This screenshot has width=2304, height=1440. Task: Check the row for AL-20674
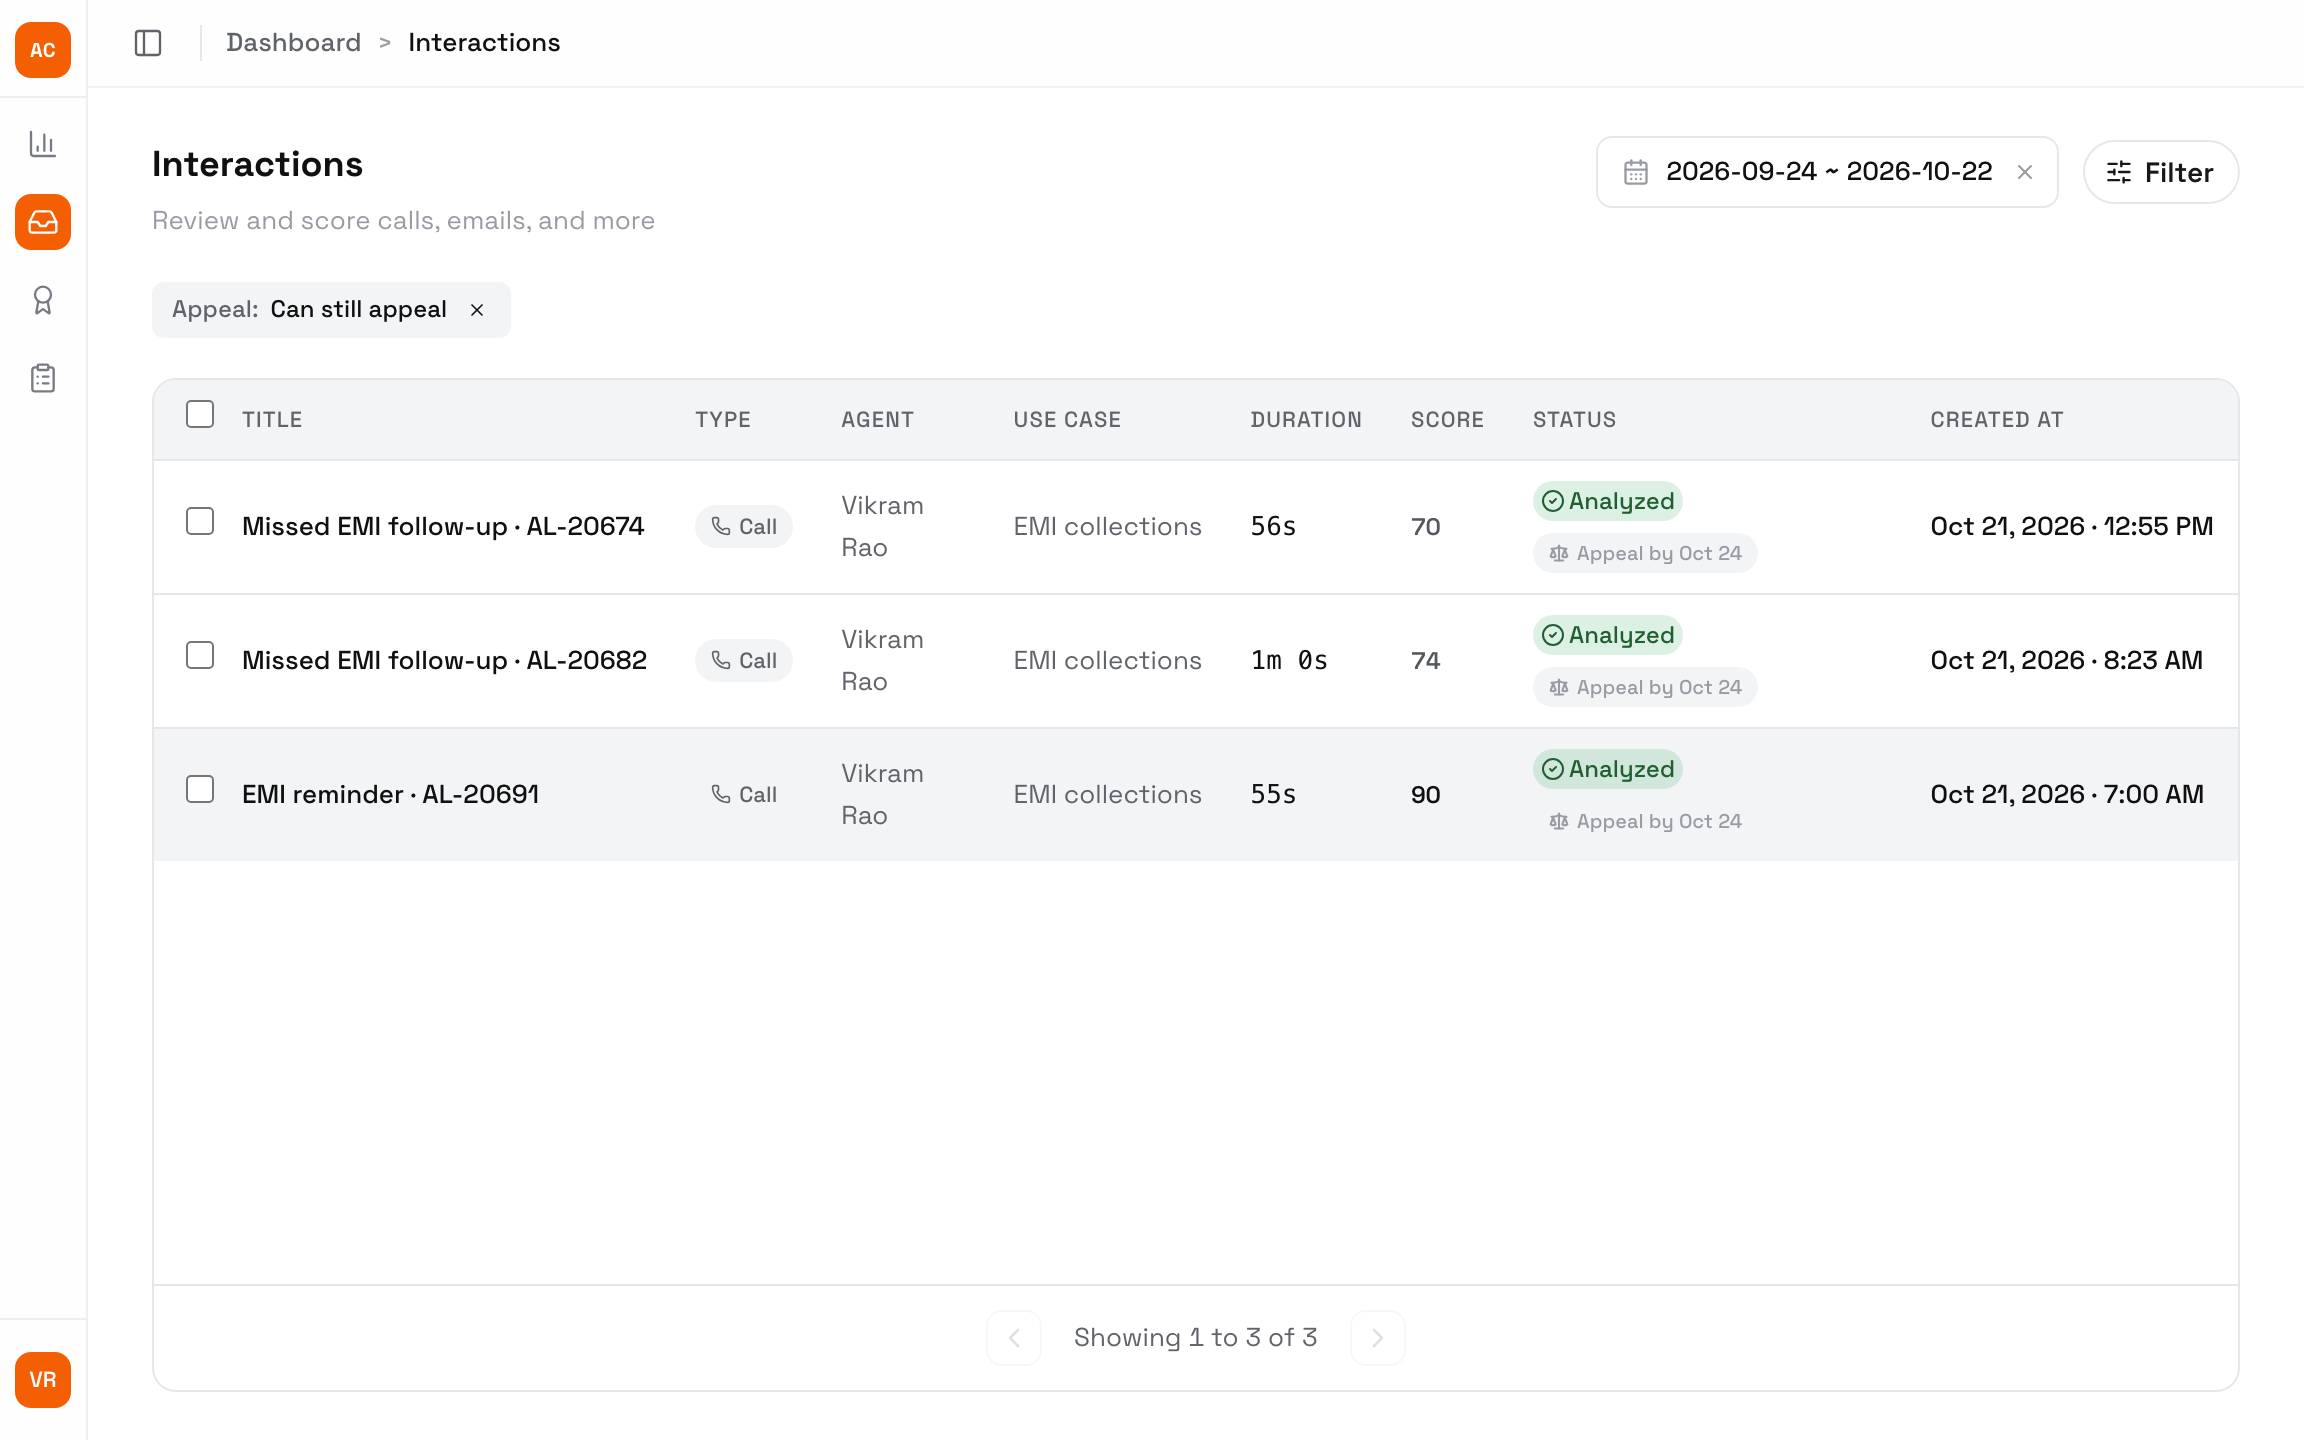(200, 521)
